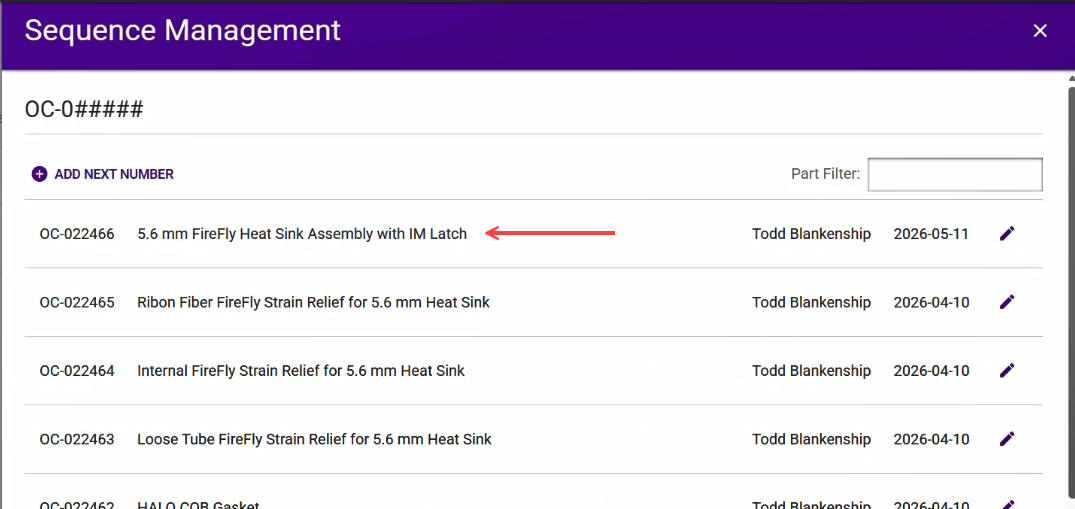Select part number OC-022463
1075x509 pixels.
[x=77, y=439]
